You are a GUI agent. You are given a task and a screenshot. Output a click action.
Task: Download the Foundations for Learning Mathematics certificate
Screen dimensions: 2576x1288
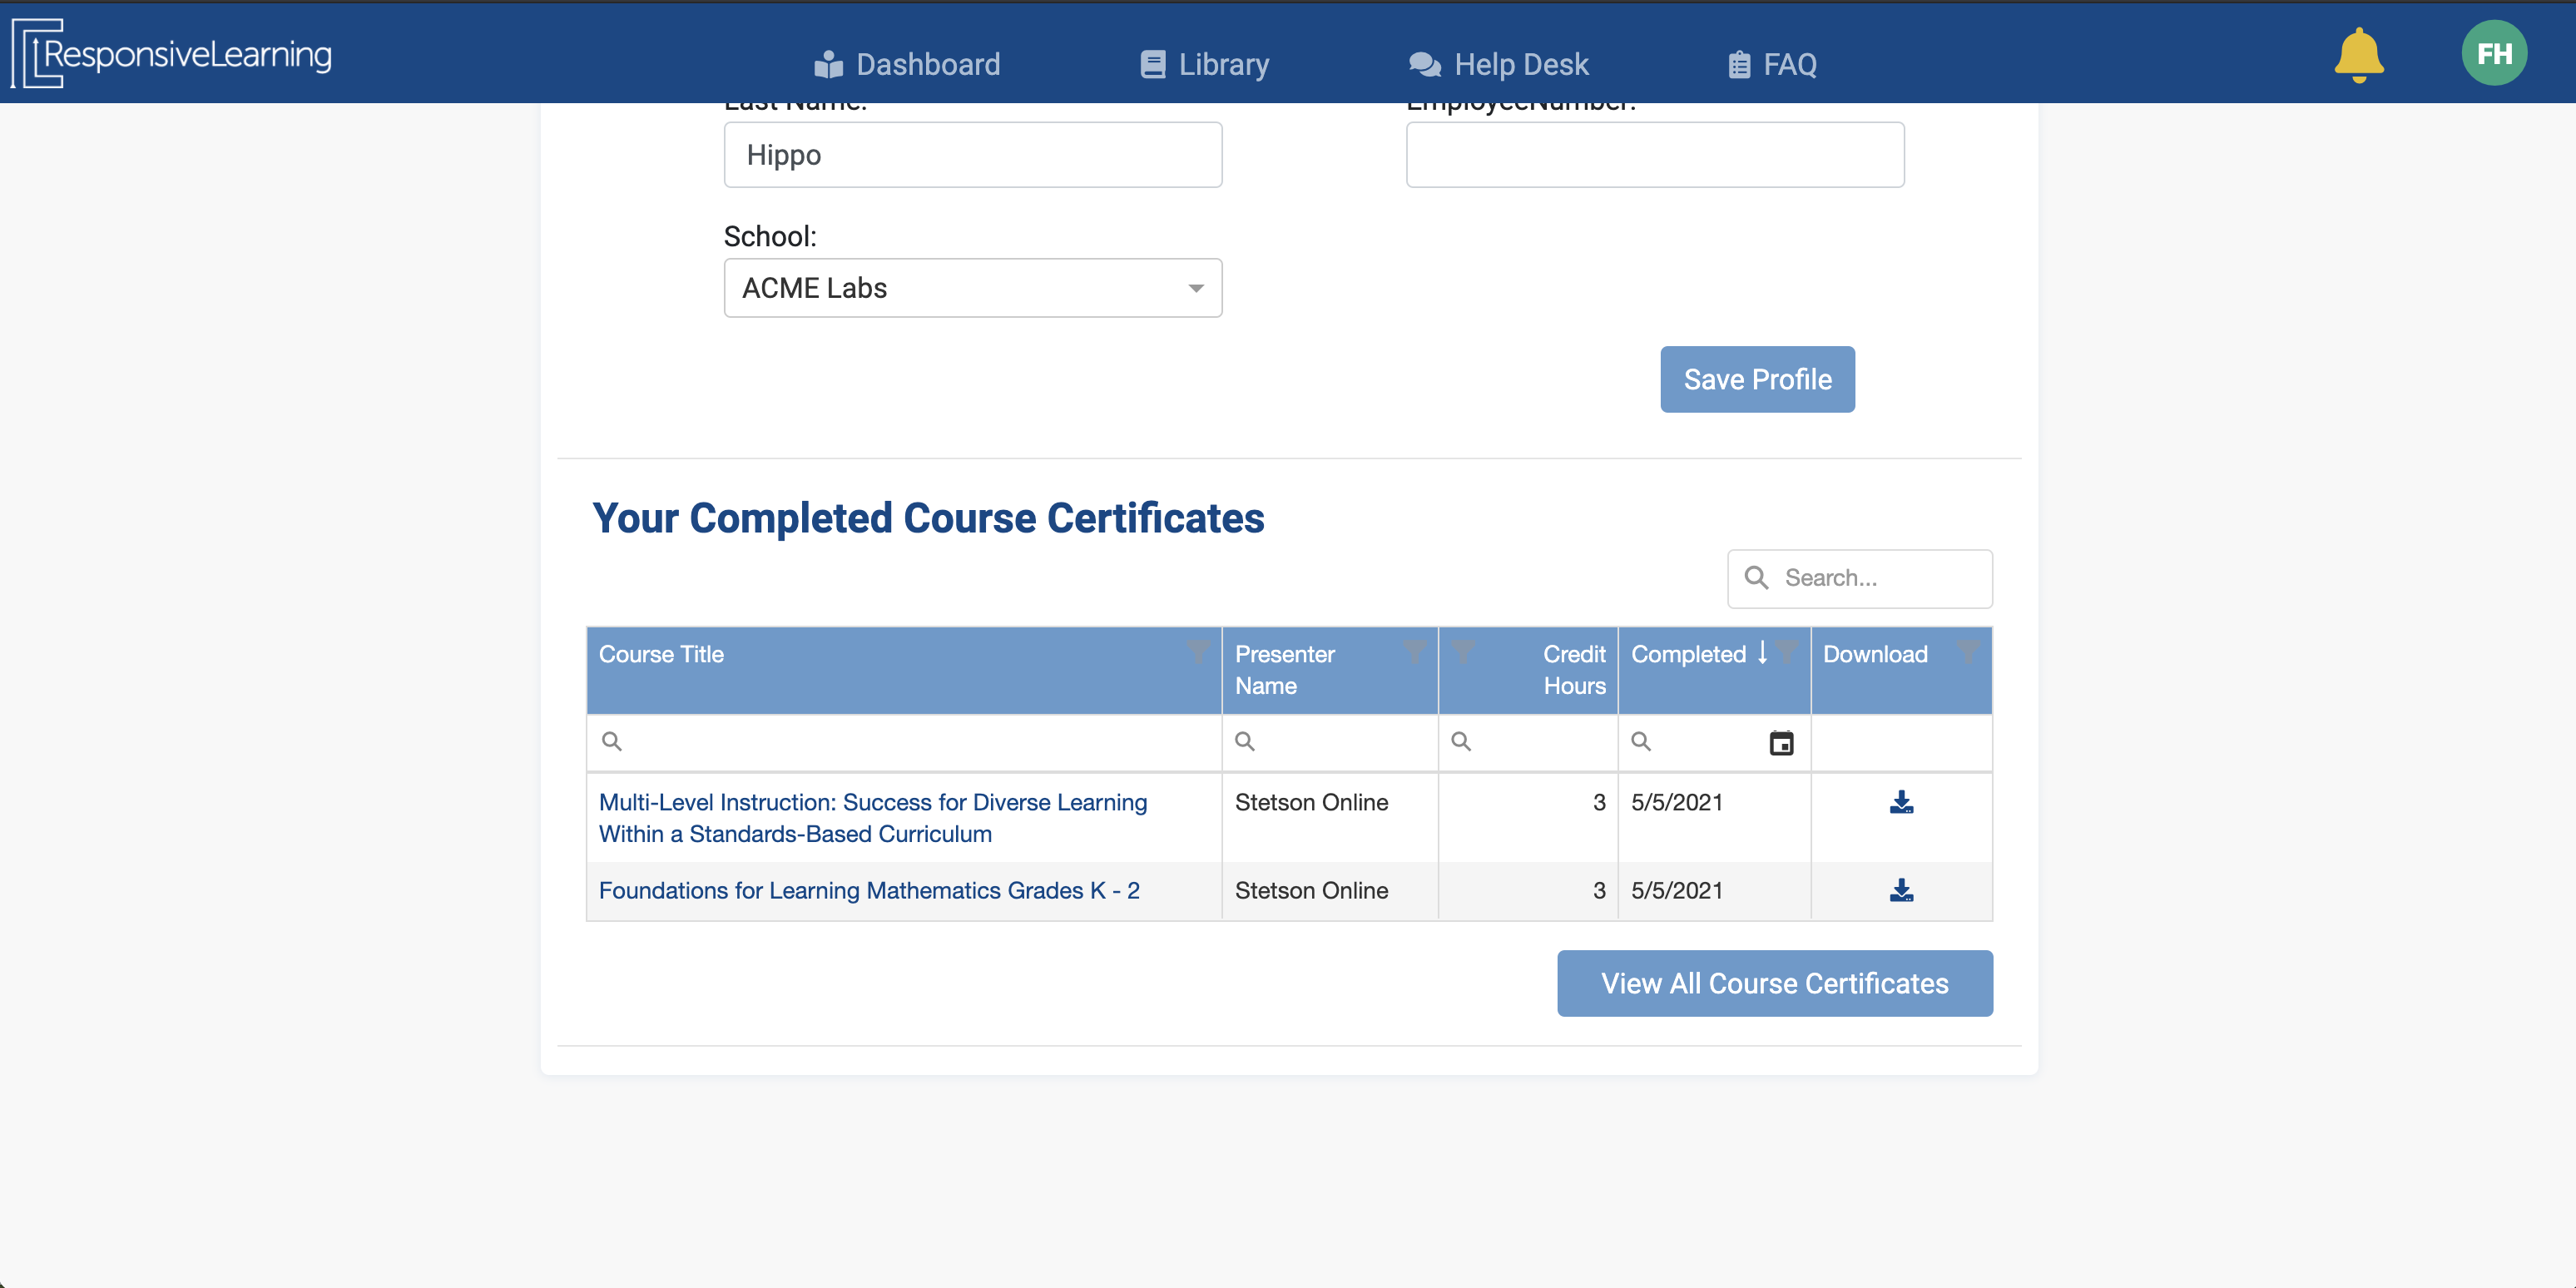coord(1901,890)
